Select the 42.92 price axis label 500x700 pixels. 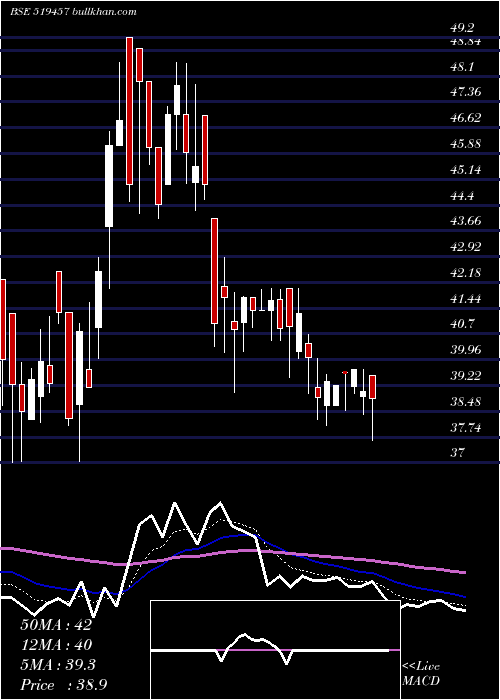click(466, 247)
